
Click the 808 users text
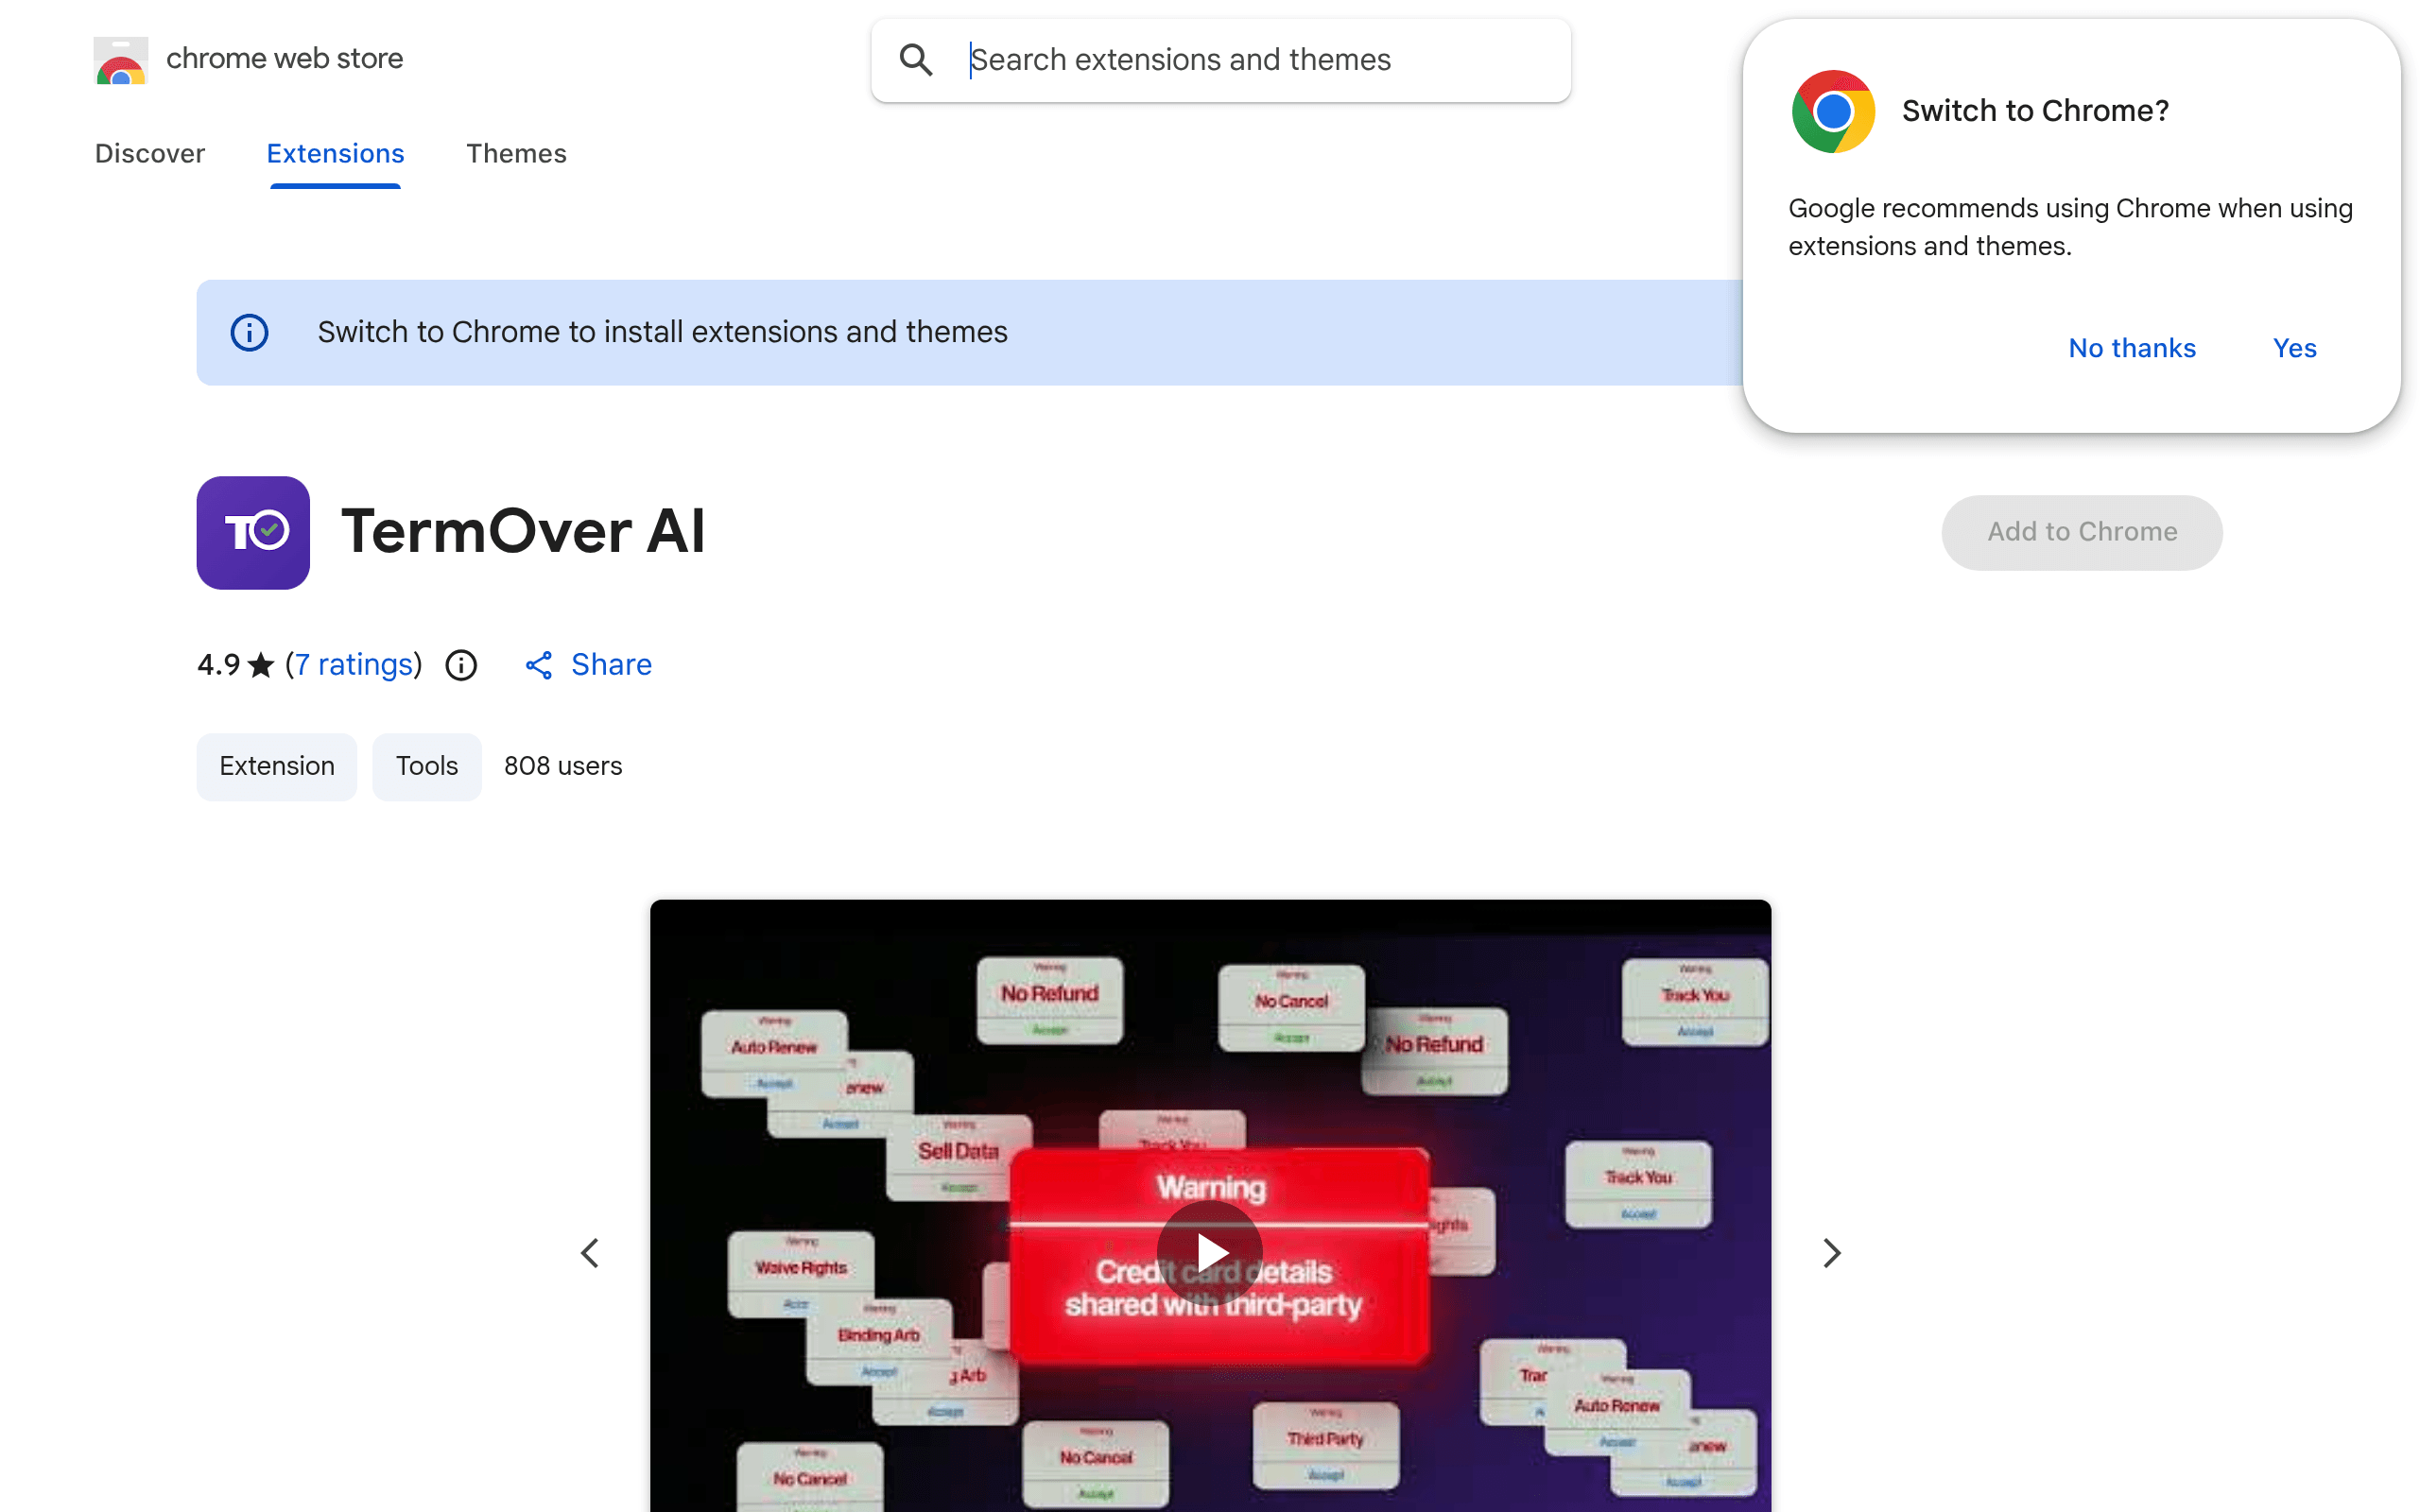point(563,766)
